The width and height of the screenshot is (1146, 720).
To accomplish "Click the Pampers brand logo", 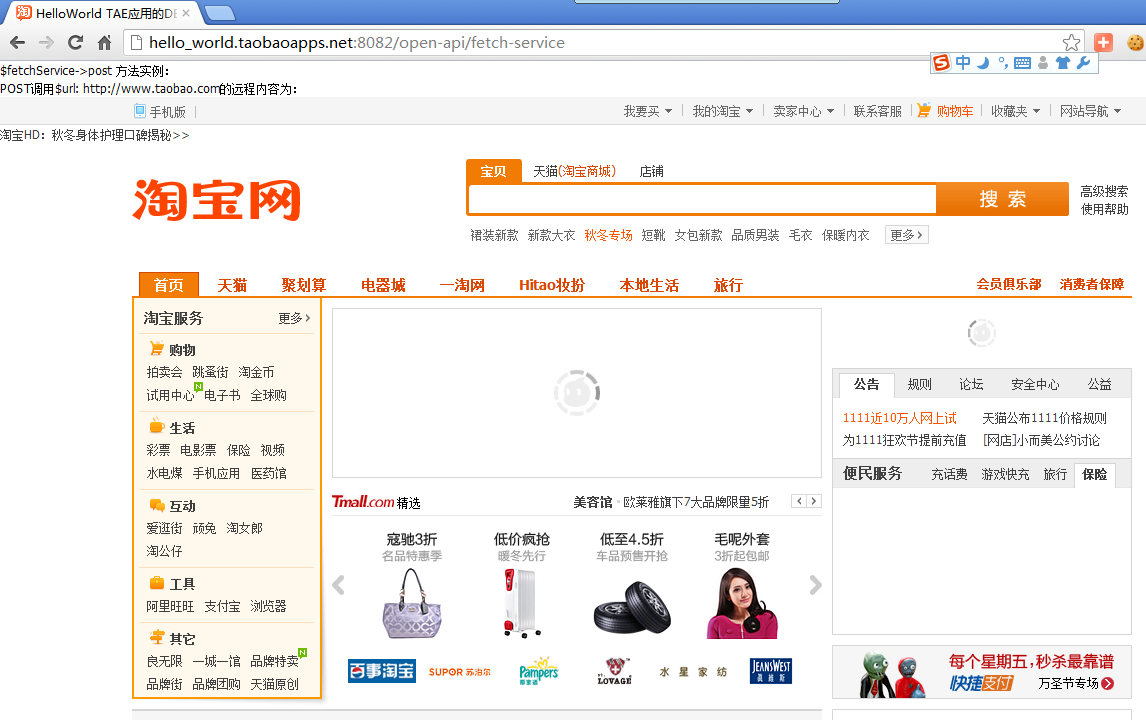I will tap(539, 671).
